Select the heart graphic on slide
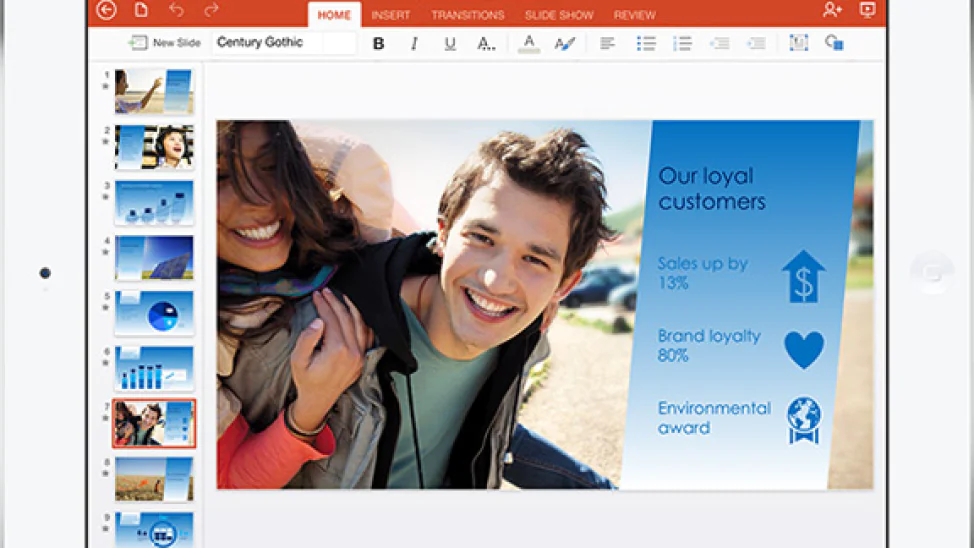 click(x=804, y=350)
